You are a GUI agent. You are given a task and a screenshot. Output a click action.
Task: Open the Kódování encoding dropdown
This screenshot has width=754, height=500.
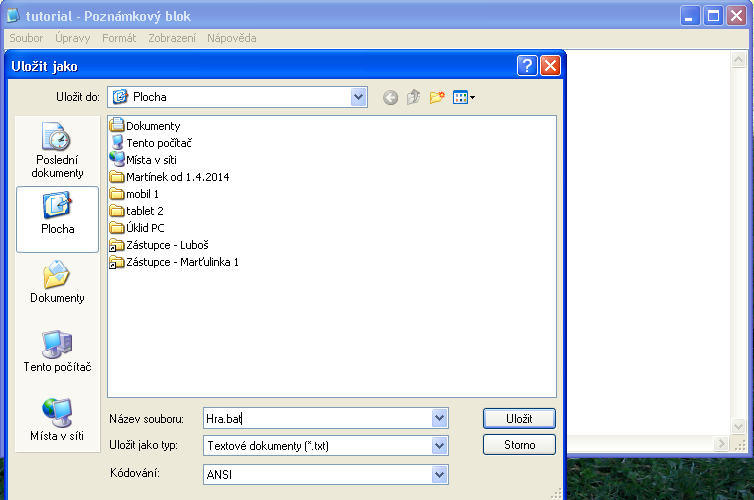coord(439,474)
